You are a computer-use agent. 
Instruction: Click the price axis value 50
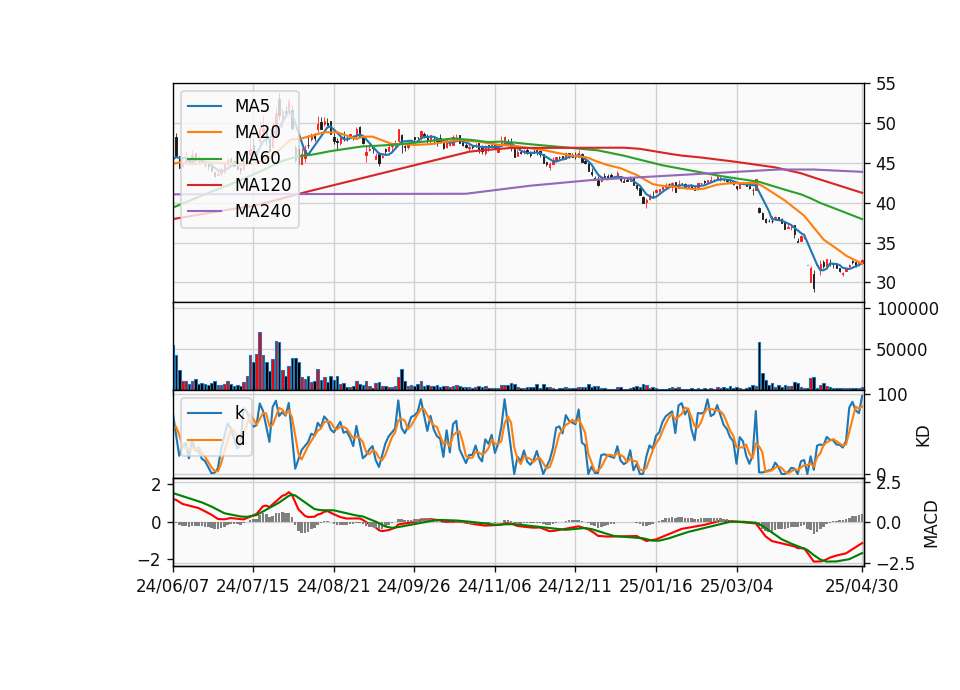click(x=886, y=124)
